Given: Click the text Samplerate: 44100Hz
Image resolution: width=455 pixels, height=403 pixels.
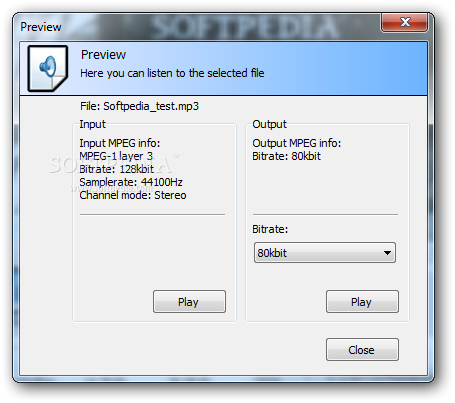Looking at the screenshot, I should 131,182.
